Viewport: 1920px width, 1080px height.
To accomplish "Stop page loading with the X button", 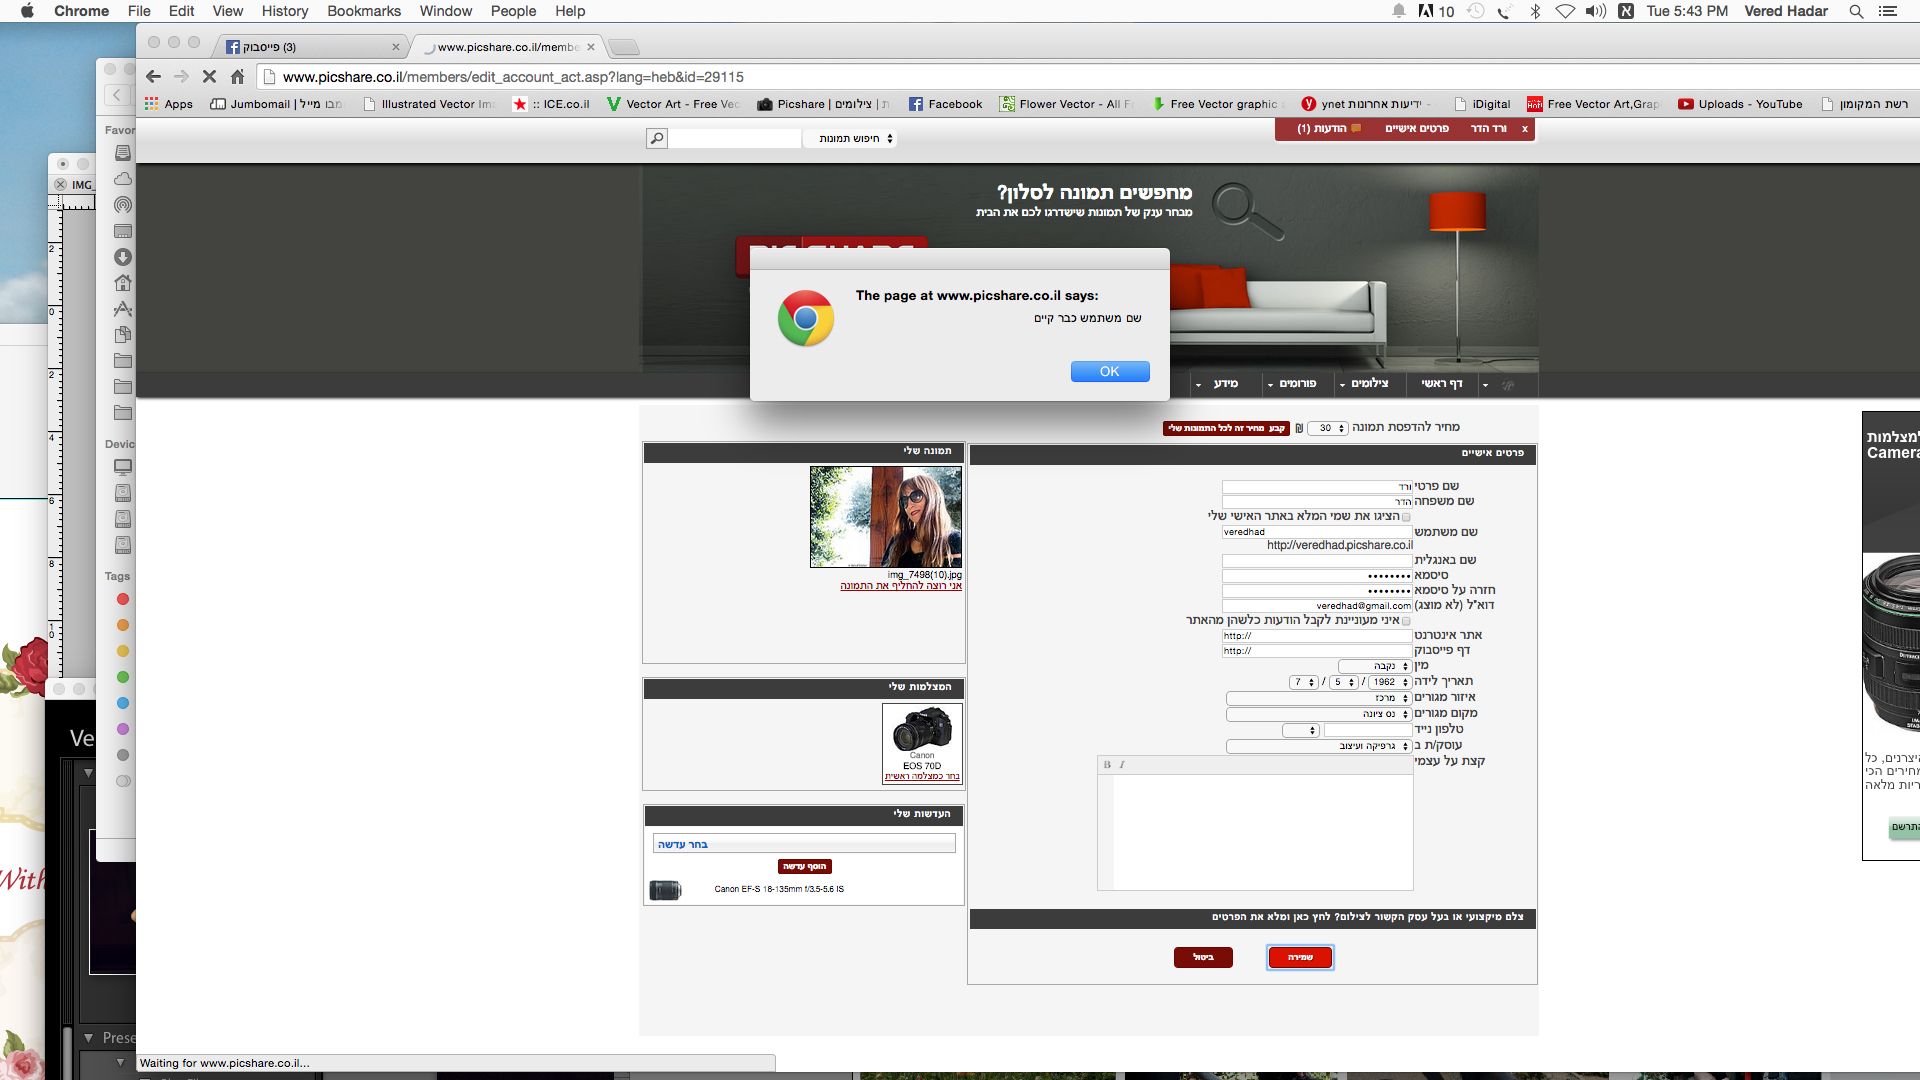I will [x=209, y=76].
